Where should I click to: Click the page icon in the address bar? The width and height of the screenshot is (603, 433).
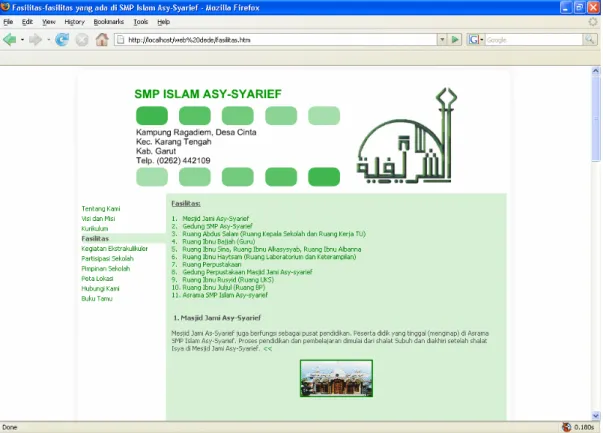tap(121, 40)
